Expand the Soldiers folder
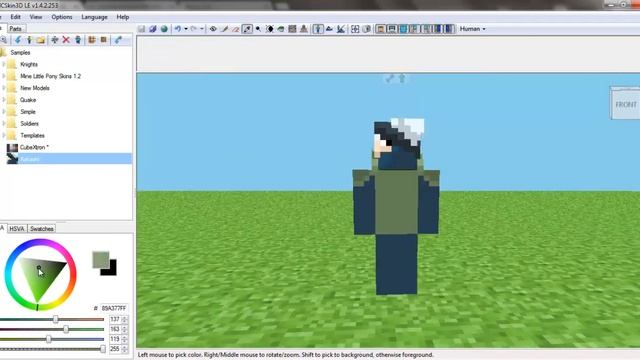This screenshot has height=360, width=640. pyautogui.click(x=4, y=124)
